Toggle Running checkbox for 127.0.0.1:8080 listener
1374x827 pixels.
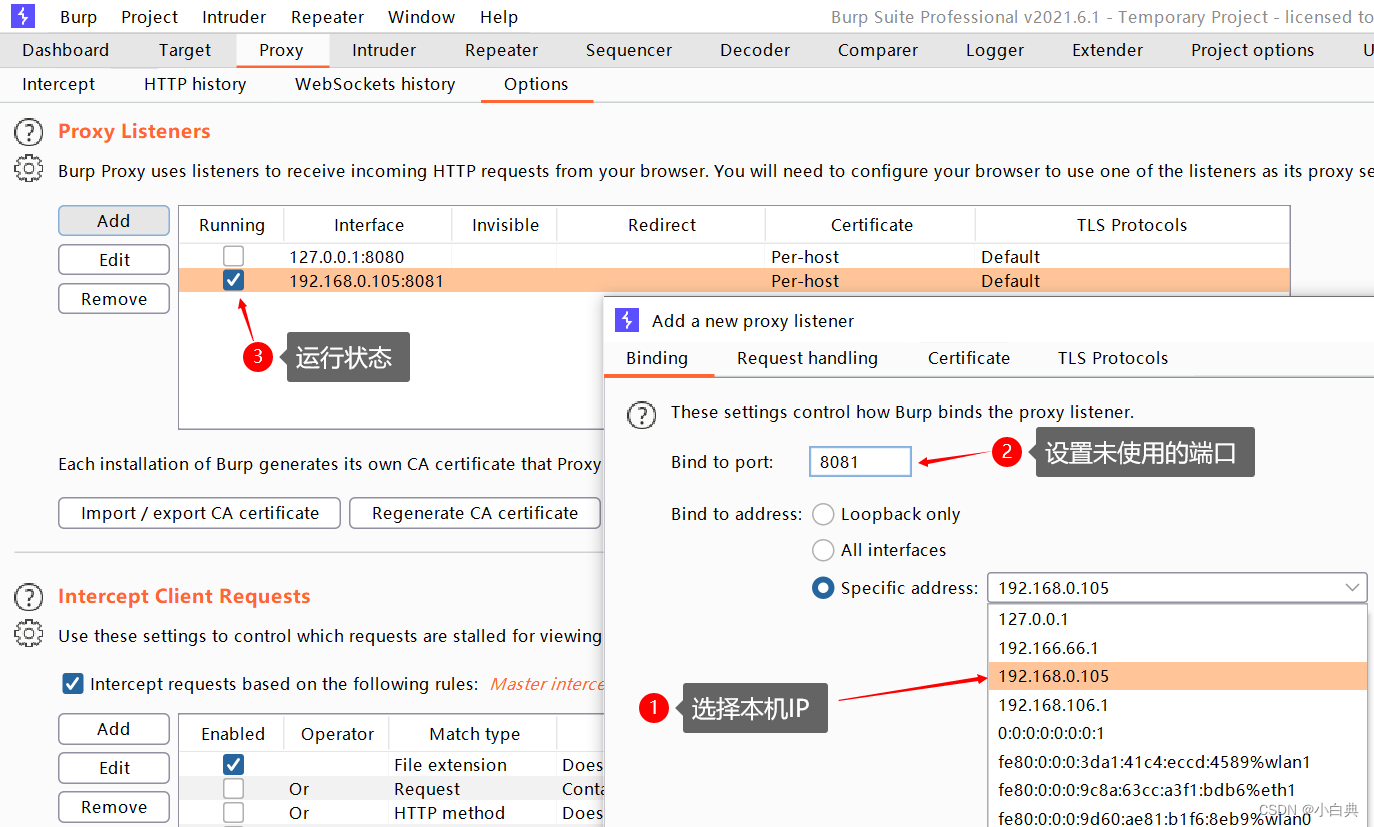[233, 256]
